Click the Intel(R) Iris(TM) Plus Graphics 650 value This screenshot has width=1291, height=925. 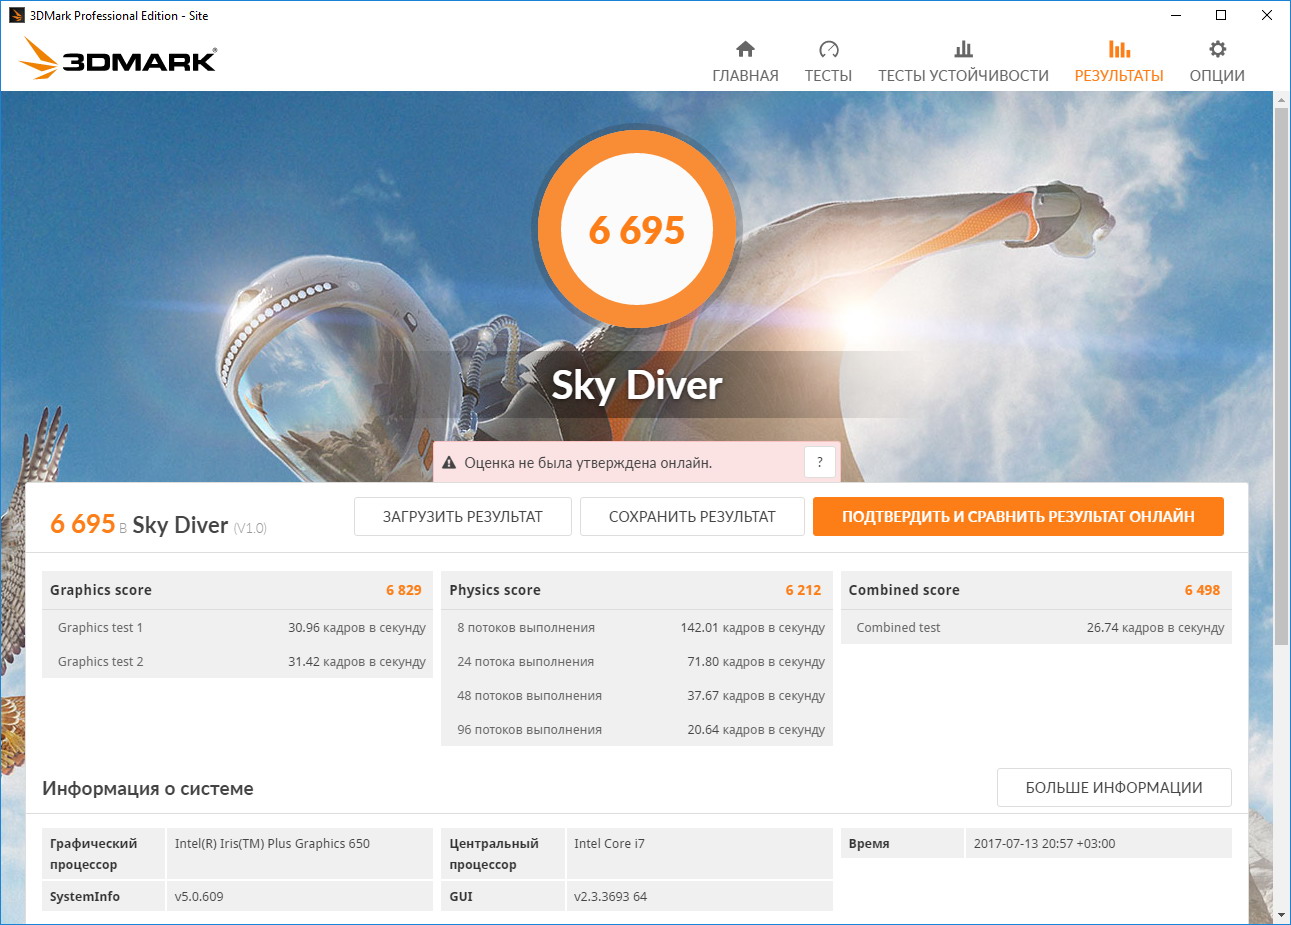pos(272,844)
